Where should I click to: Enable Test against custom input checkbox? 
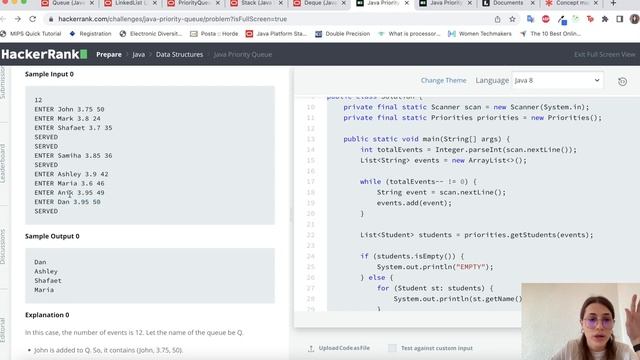tap(392, 348)
